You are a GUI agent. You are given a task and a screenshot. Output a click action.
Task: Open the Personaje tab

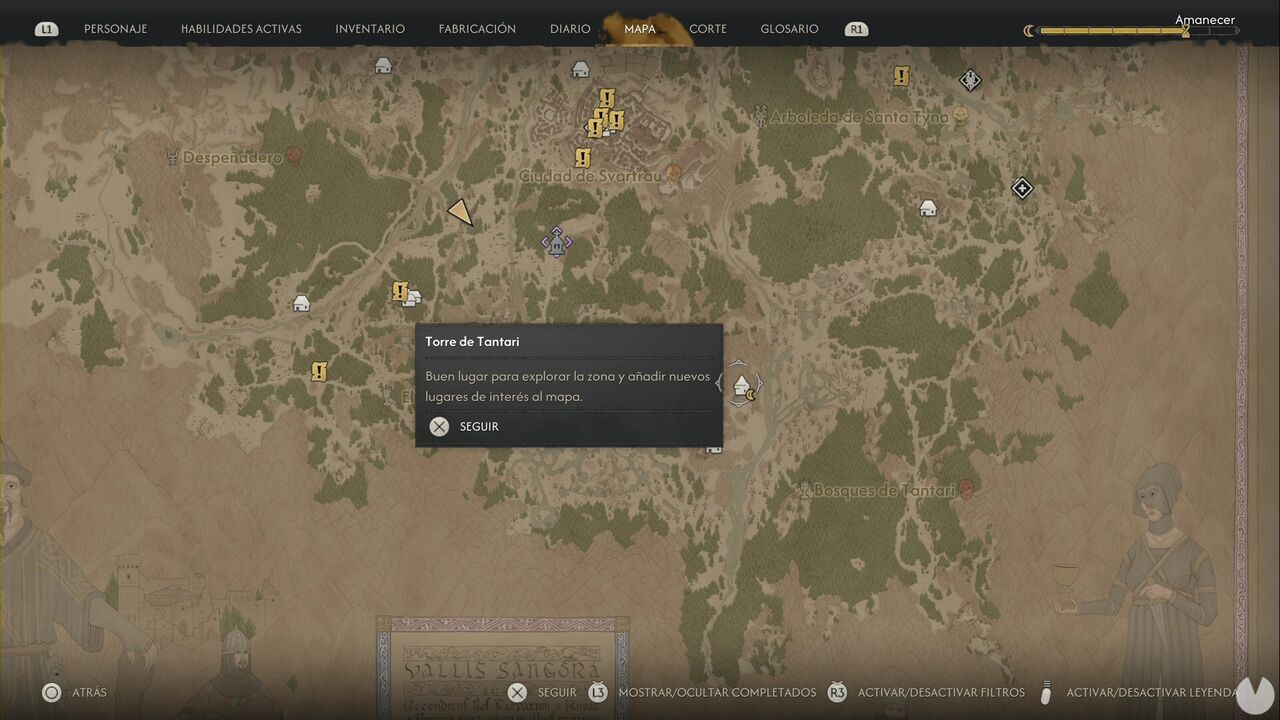(x=115, y=29)
